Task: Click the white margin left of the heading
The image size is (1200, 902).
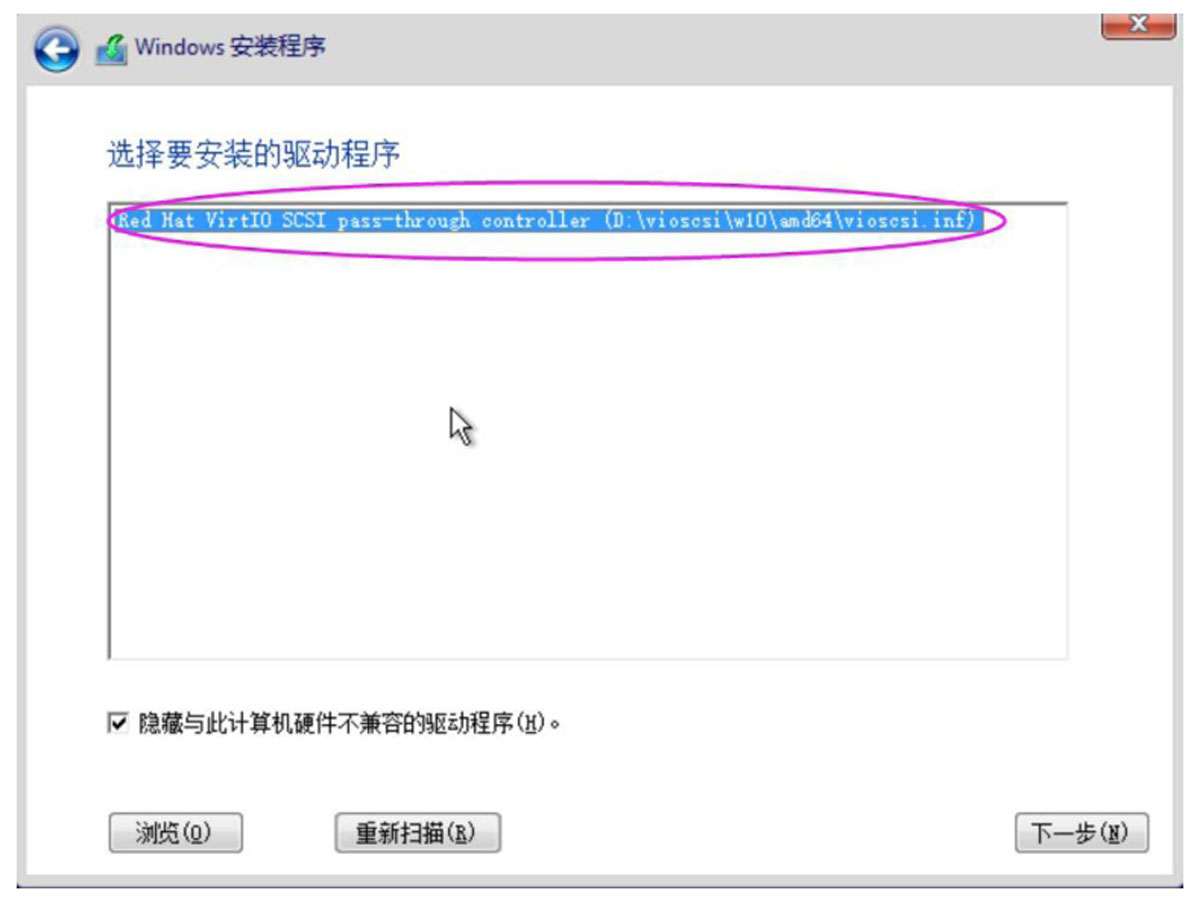Action: [x=66, y=155]
